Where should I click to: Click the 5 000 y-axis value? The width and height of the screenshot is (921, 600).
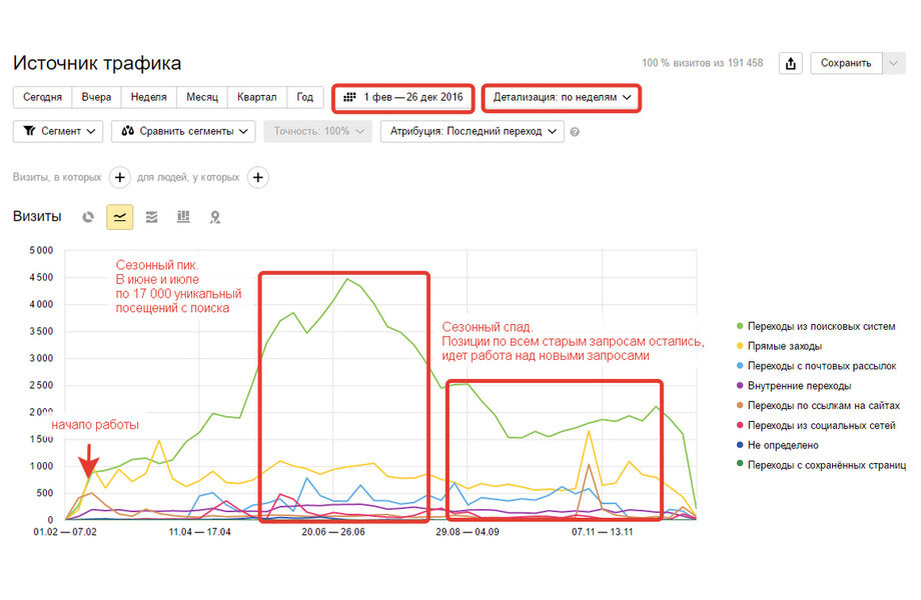pos(41,250)
